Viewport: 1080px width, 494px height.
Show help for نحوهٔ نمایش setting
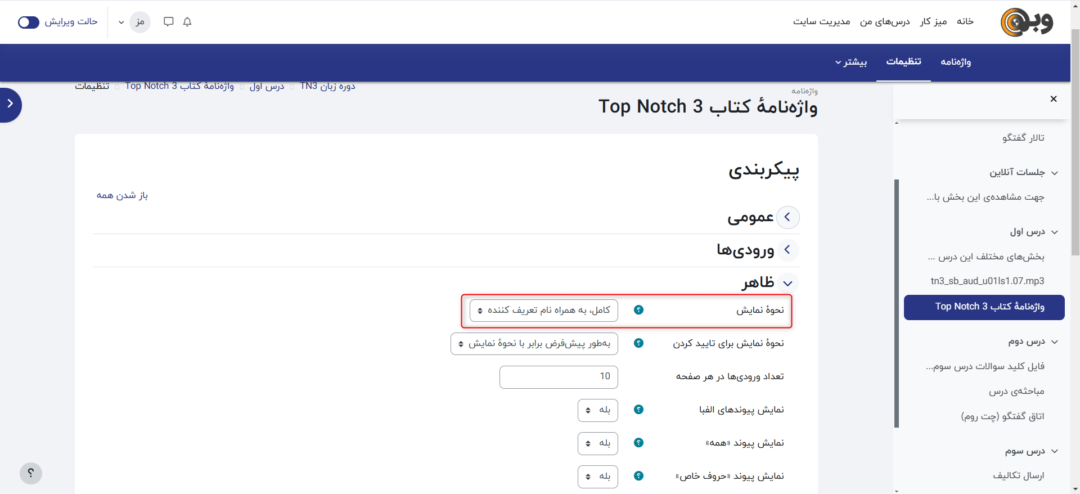pos(639,310)
